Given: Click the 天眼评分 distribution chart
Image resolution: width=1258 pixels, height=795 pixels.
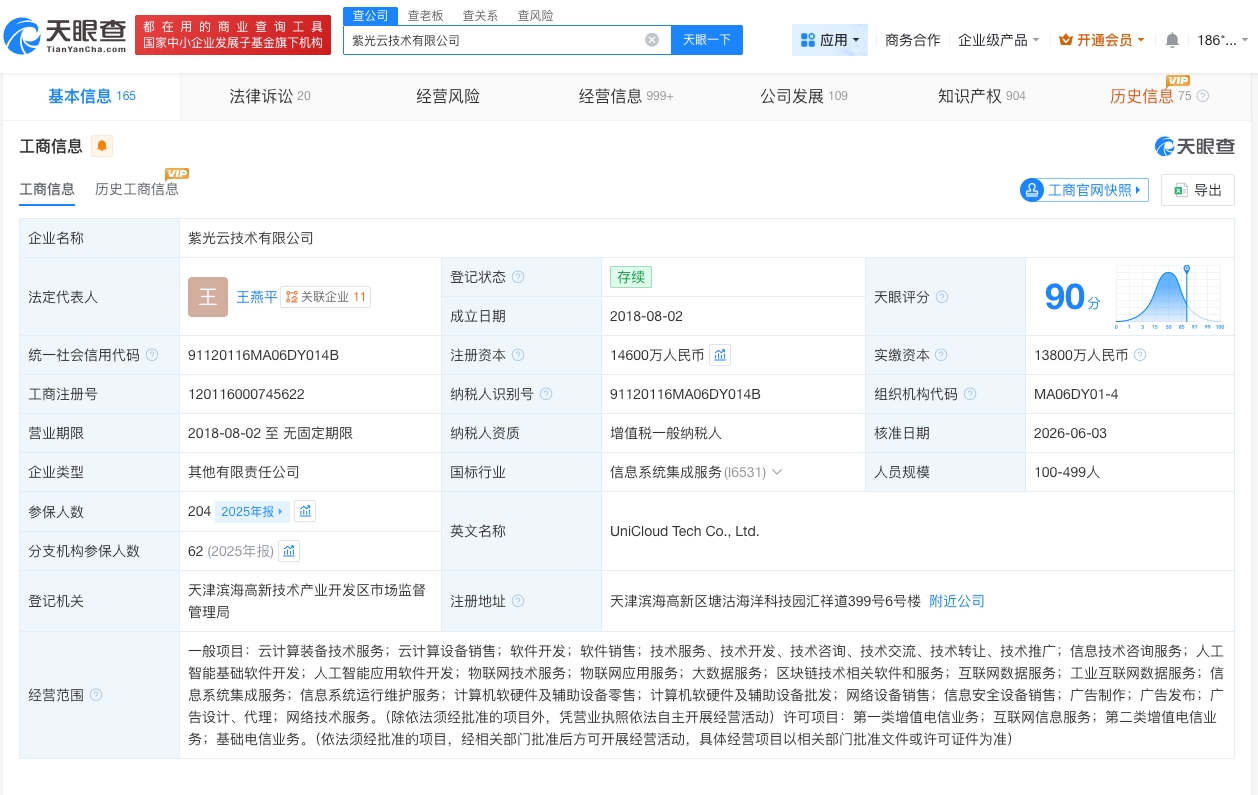Looking at the screenshot, I should pos(1169,297).
